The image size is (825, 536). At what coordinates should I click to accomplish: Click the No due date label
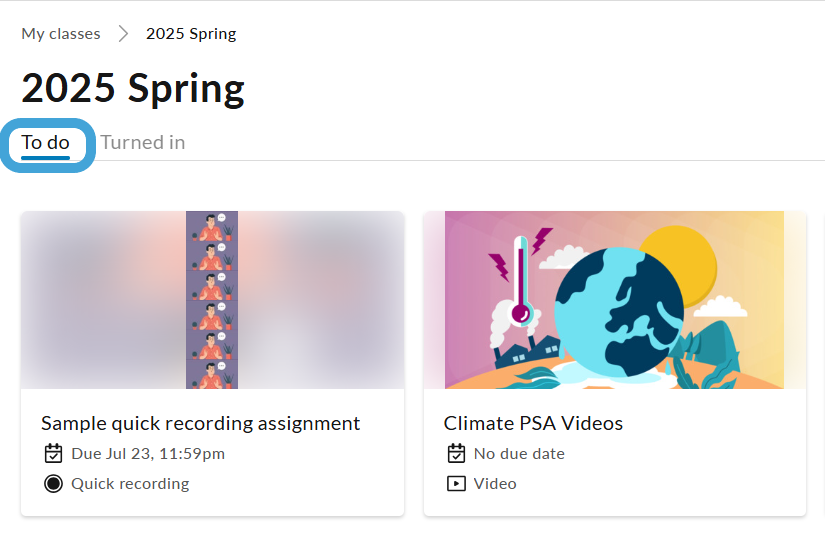pyautogui.click(x=519, y=453)
